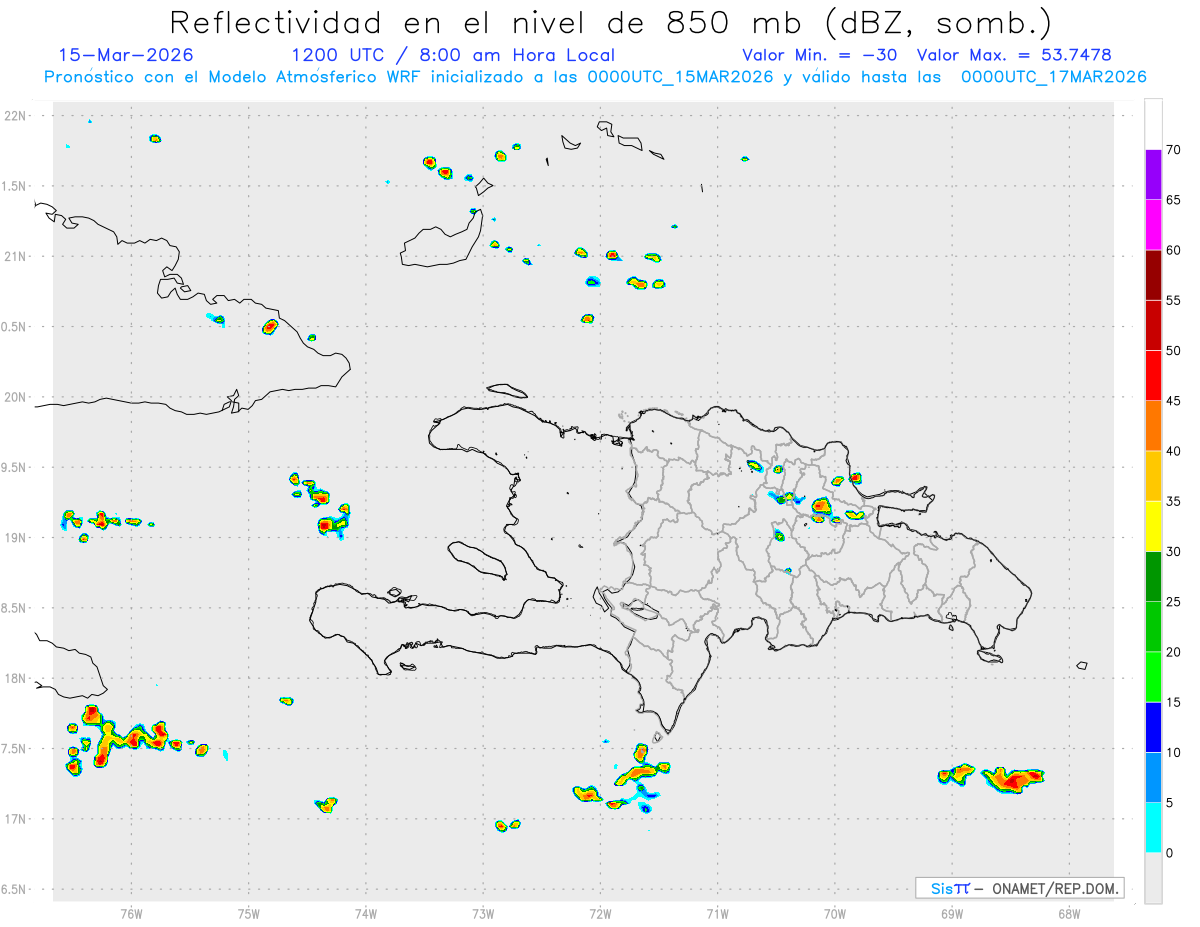Click the color scale value '0'

pos(1170,853)
